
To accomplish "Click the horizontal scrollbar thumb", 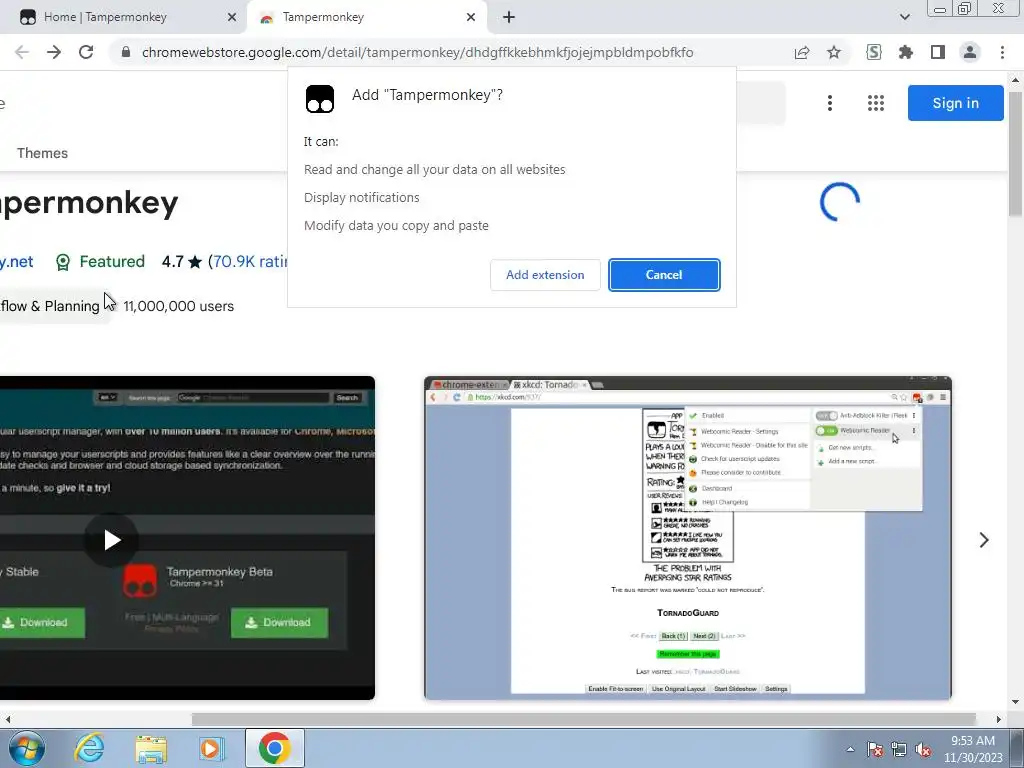I will (583, 719).
